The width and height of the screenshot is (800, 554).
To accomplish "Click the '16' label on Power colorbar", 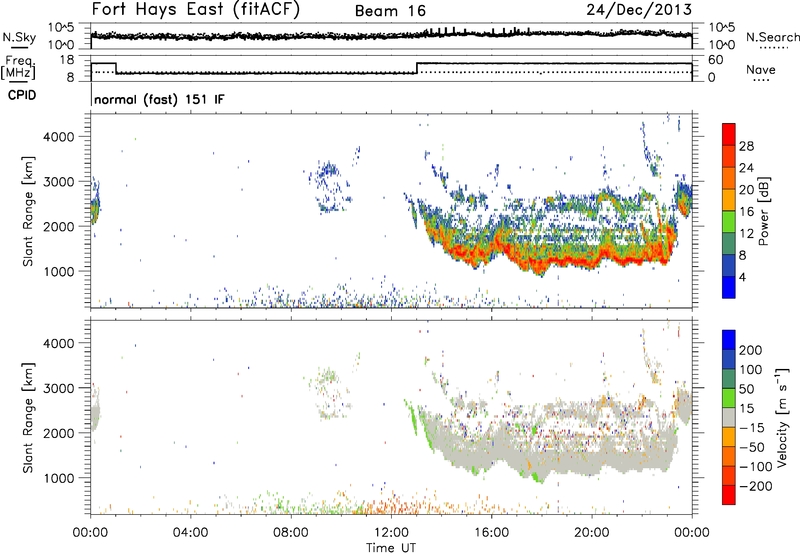I will pos(746,212).
